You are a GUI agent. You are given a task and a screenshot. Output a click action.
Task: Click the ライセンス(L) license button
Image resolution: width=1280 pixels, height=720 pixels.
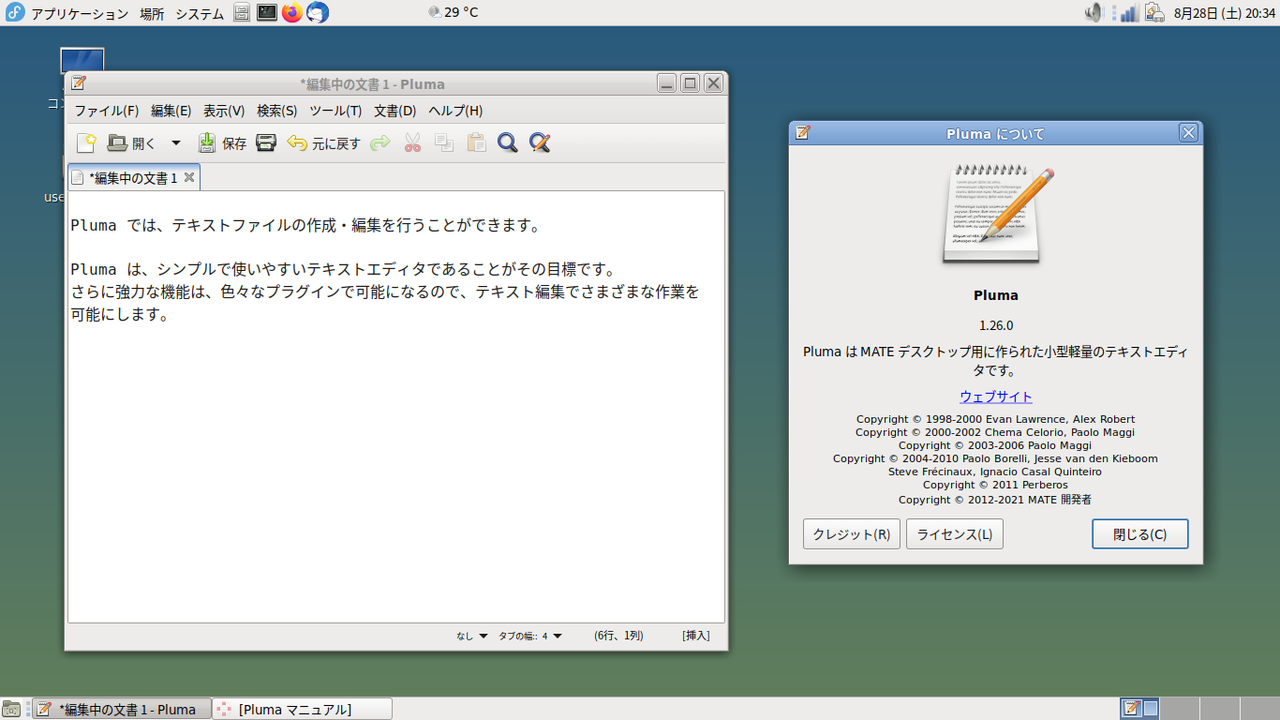955,534
